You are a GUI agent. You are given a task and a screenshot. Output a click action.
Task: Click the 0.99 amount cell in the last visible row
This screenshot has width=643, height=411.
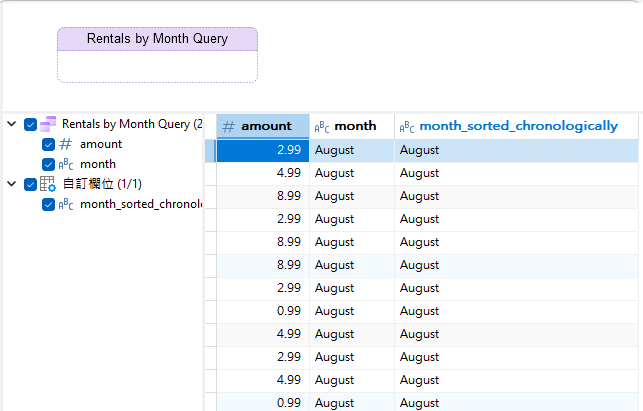click(x=263, y=402)
